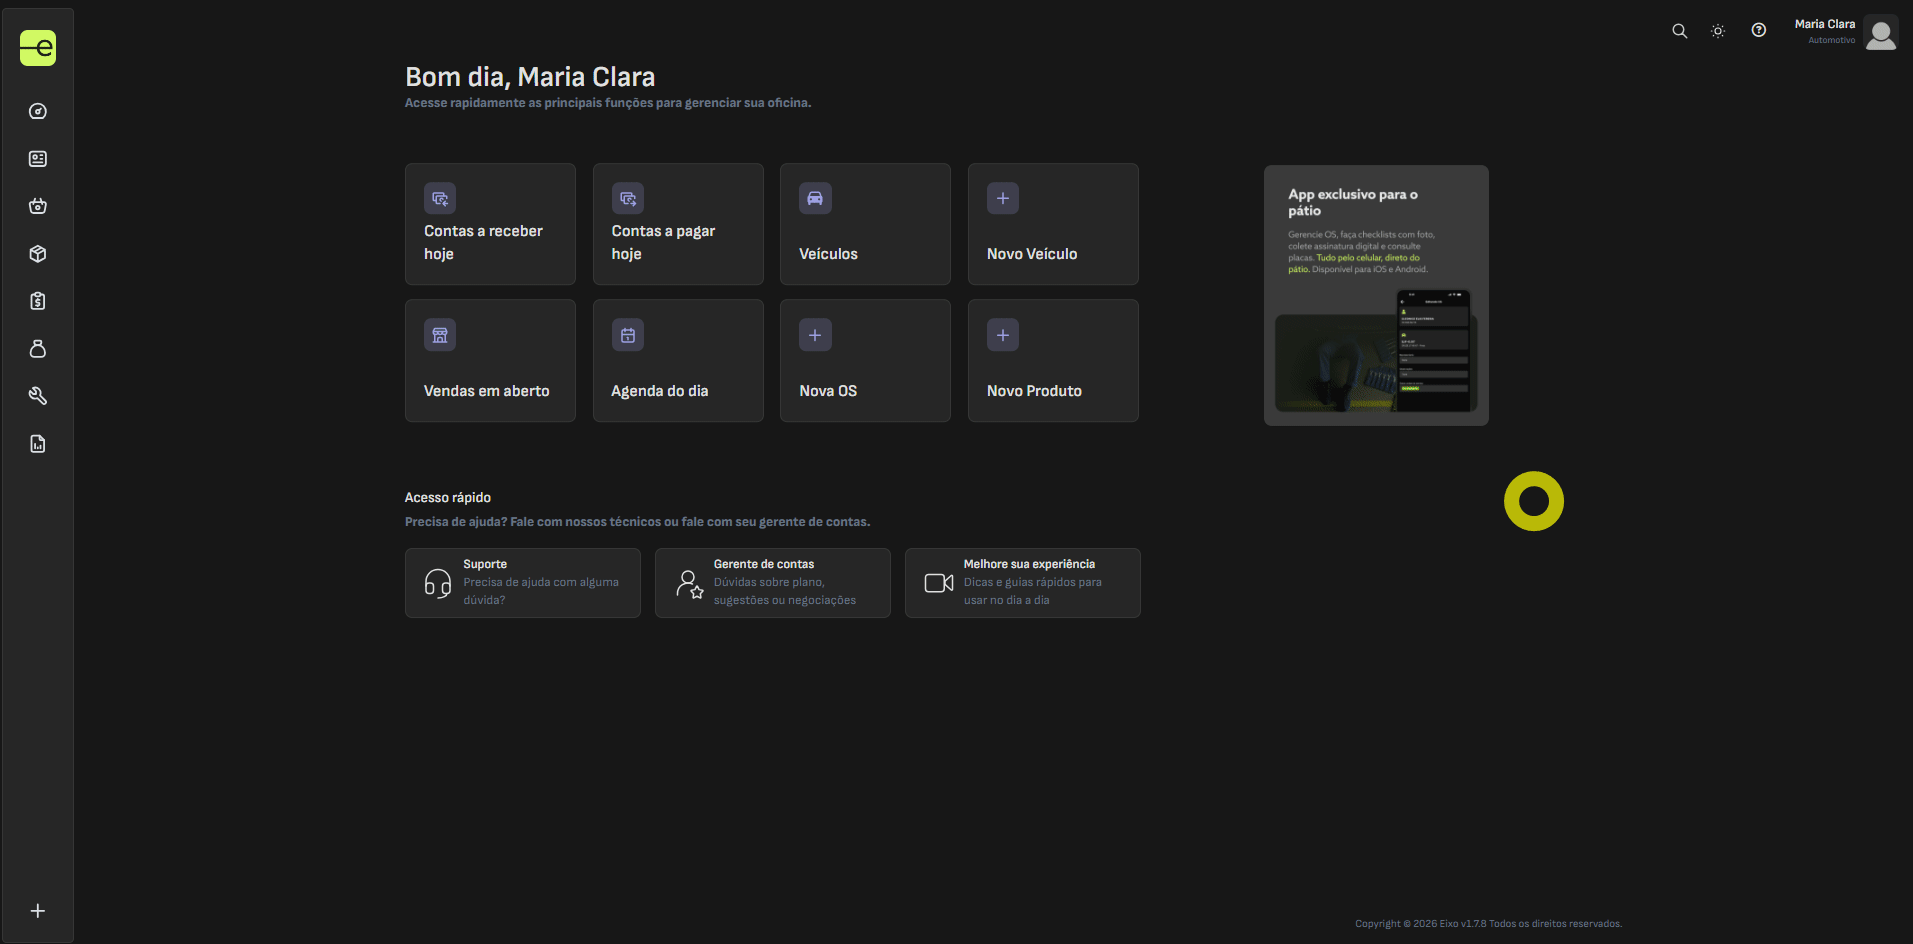Click the wrench tools sidebar icon
1913x944 pixels.
[x=38, y=396]
